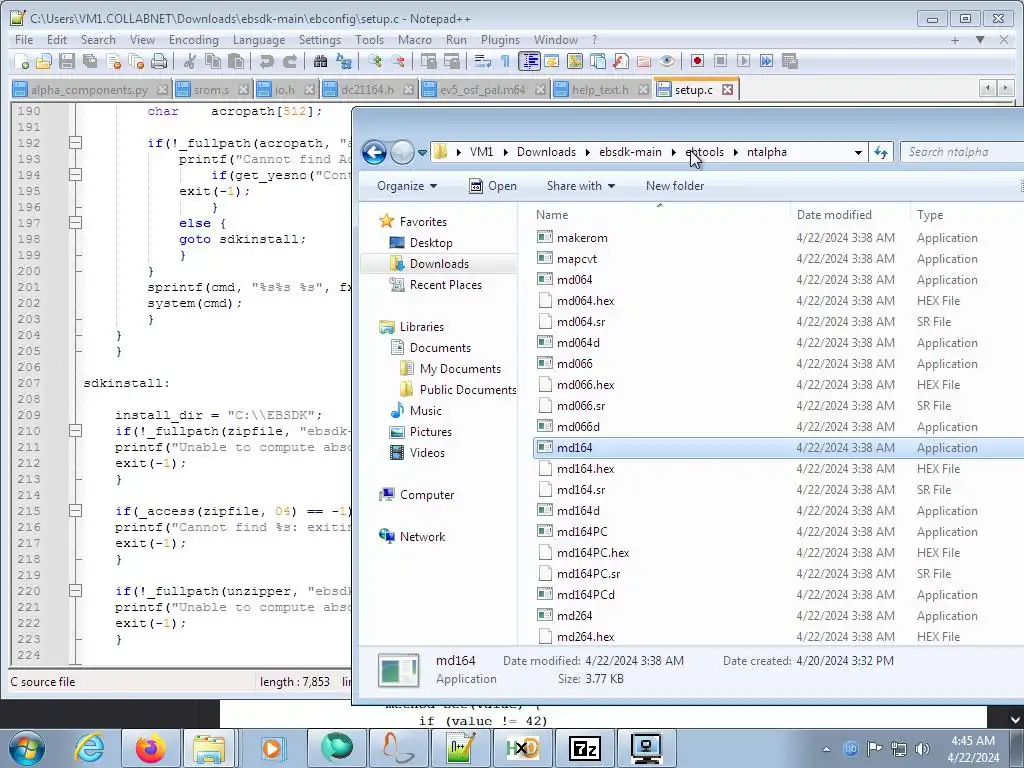
Task: Select Music in Libraries tree
Action: 425,410
